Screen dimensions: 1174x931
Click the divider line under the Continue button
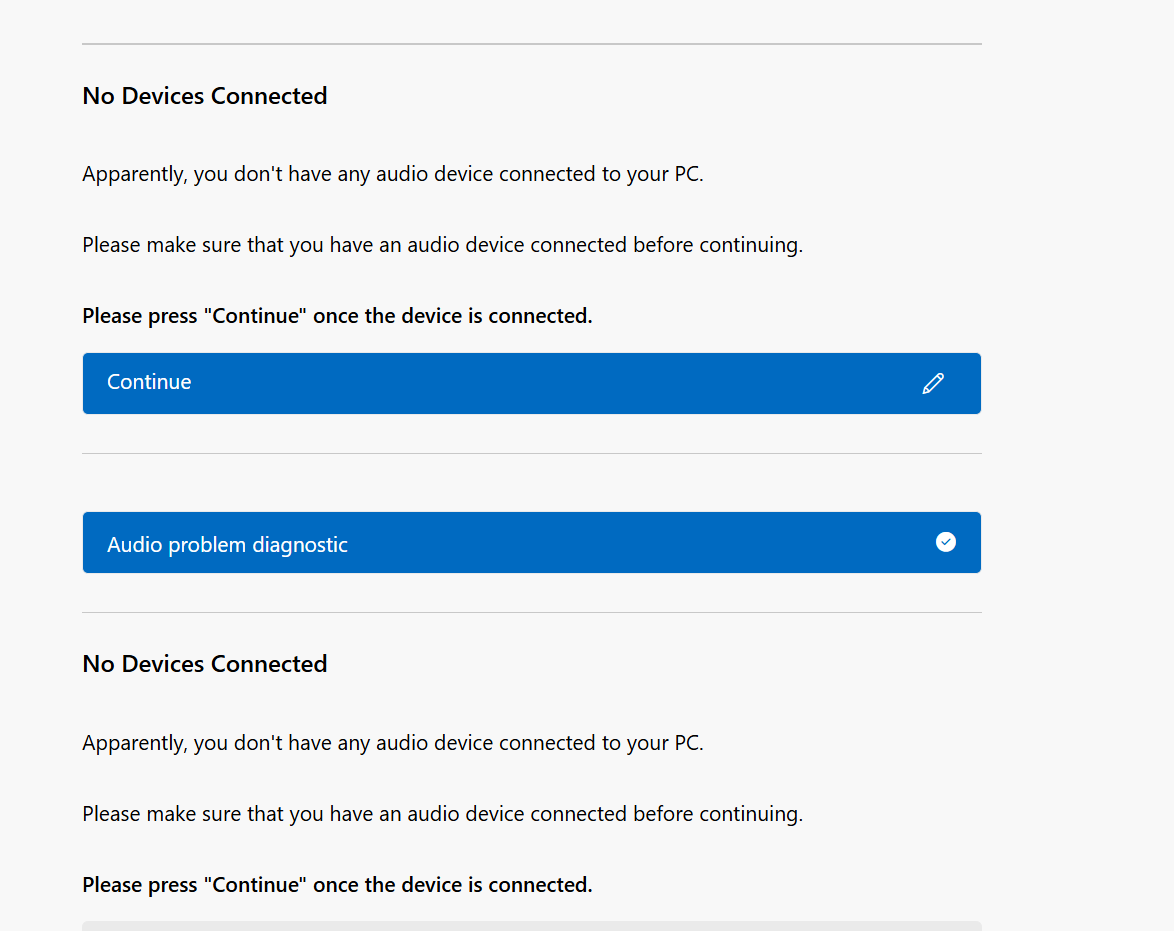[532, 453]
